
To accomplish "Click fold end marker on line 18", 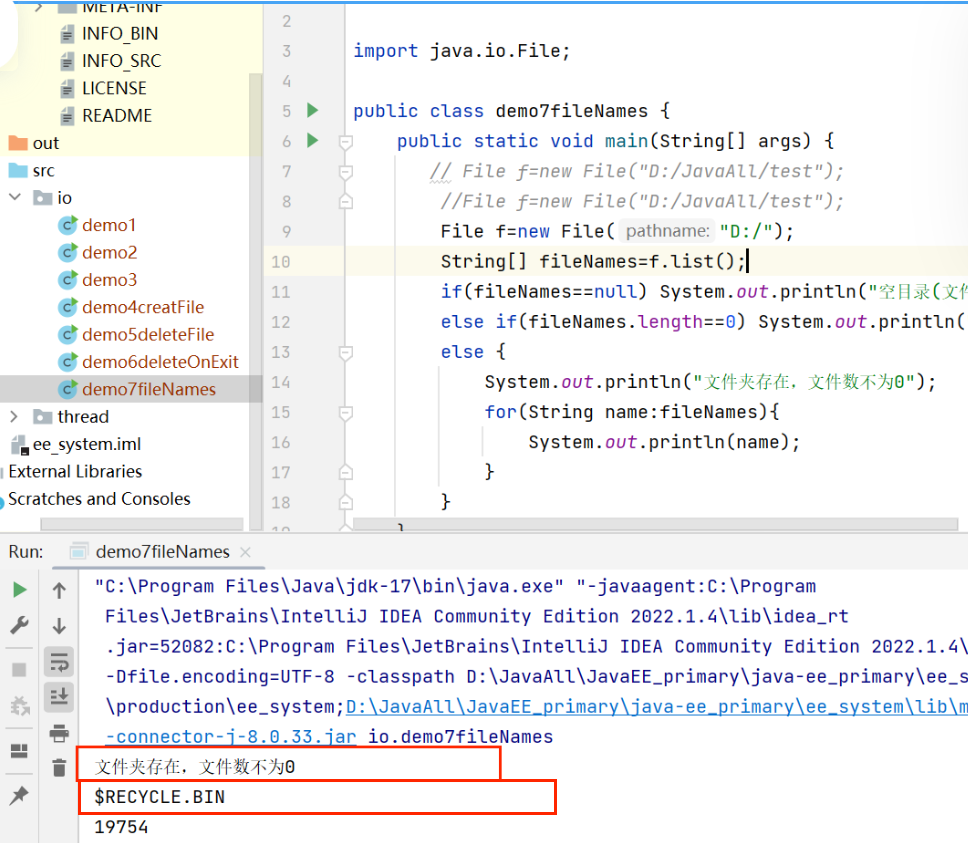I will click(346, 502).
